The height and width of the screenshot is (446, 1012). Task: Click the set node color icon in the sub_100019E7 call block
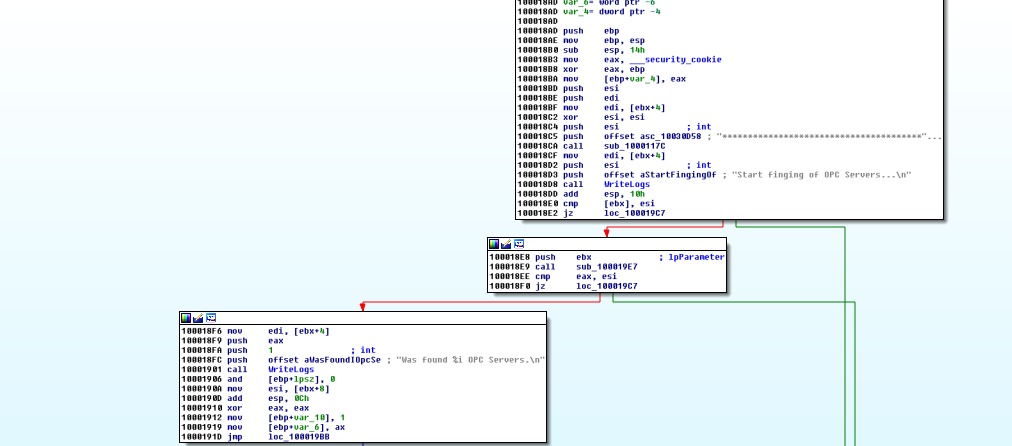click(494, 244)
